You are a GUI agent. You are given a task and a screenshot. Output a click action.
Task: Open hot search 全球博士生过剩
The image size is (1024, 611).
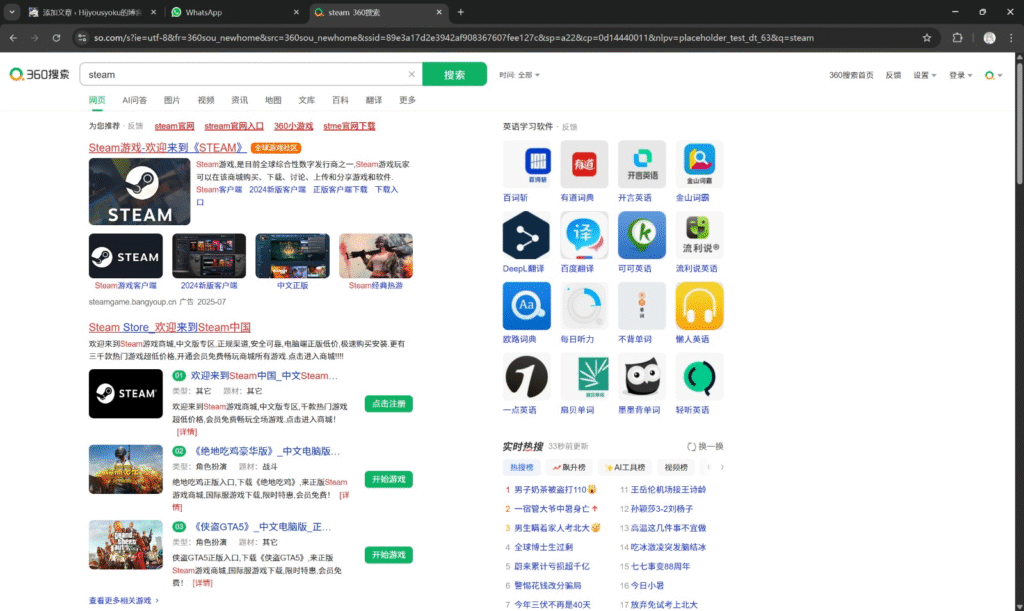[x=543, y=547]
